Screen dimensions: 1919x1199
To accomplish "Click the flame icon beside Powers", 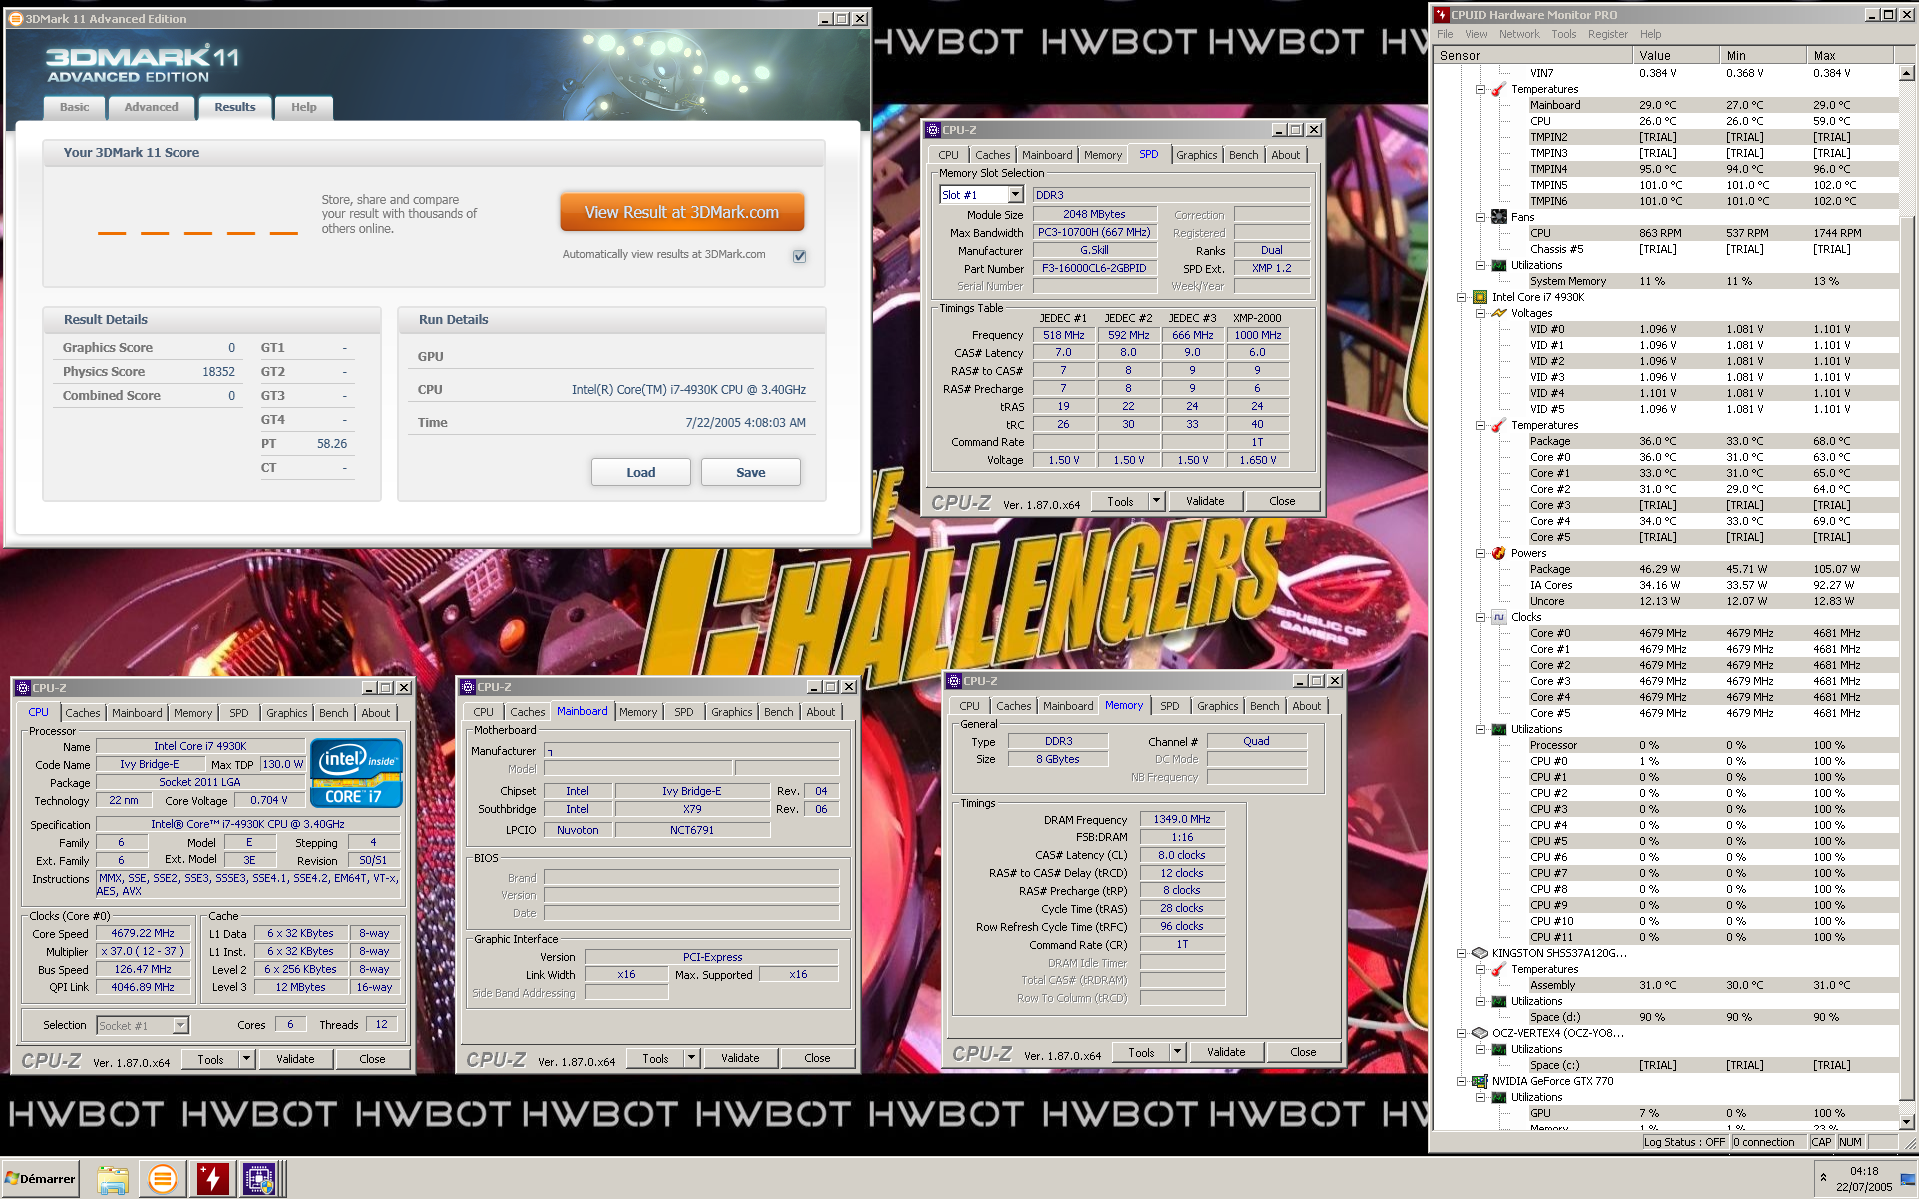I will (1498, 553).
